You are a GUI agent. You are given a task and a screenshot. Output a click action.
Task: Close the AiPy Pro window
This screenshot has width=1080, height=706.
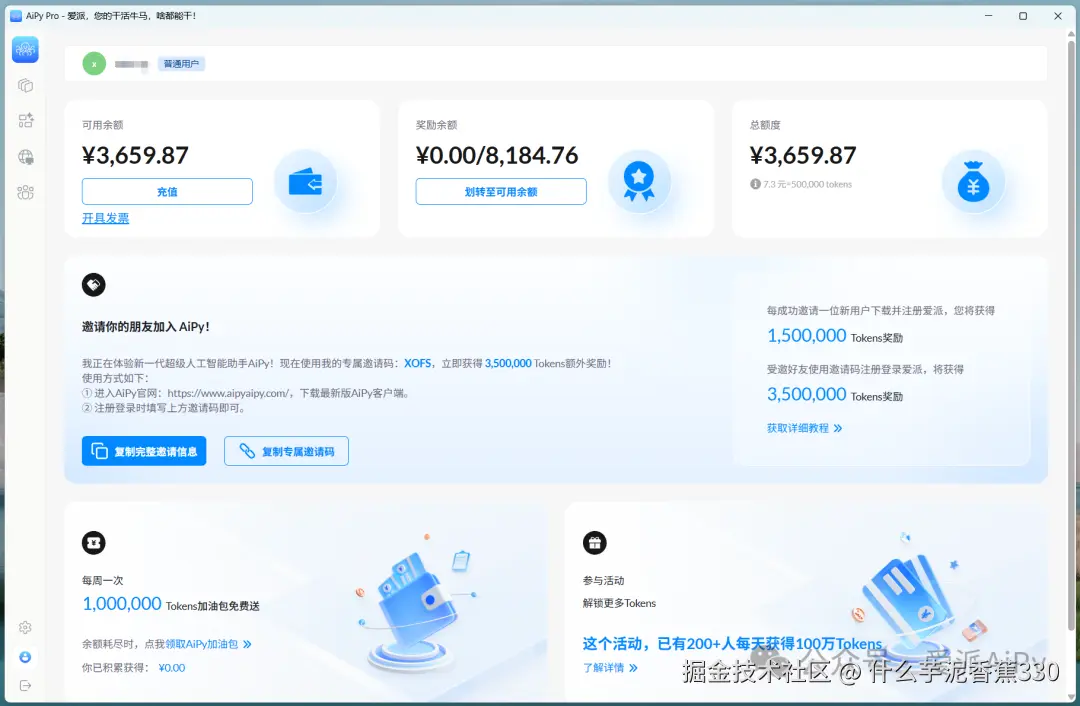coord(1058,16)
